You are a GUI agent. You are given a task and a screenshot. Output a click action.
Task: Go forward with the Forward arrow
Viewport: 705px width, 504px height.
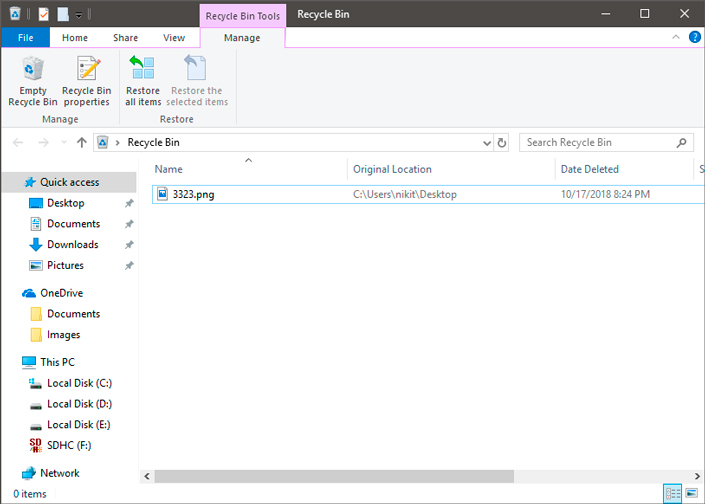pos(43,143)
